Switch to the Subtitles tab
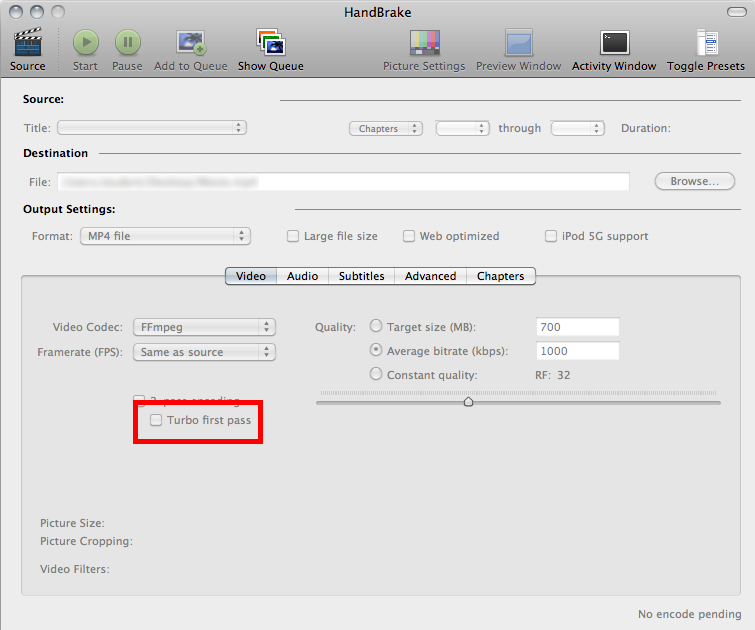 pos(362,276)
